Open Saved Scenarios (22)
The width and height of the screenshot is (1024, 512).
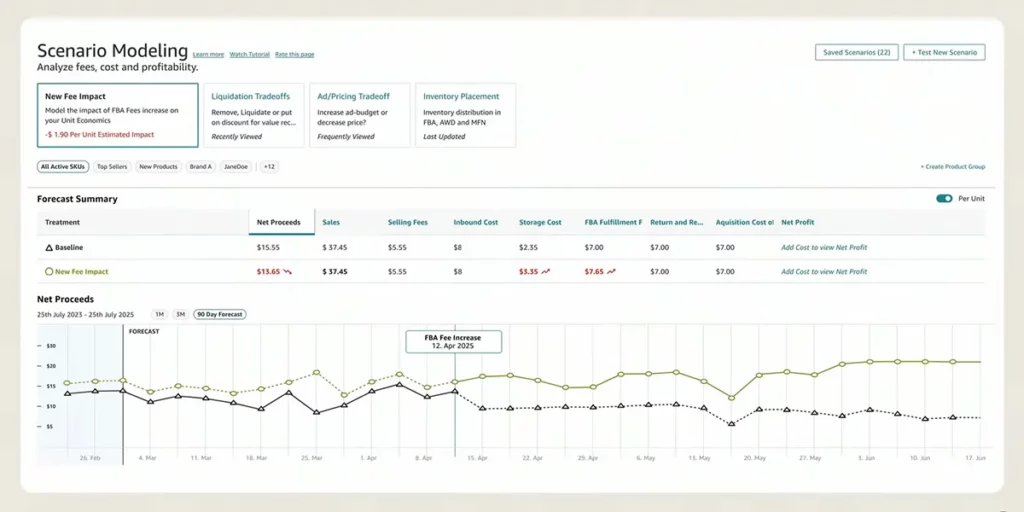[x=857, y=52]
